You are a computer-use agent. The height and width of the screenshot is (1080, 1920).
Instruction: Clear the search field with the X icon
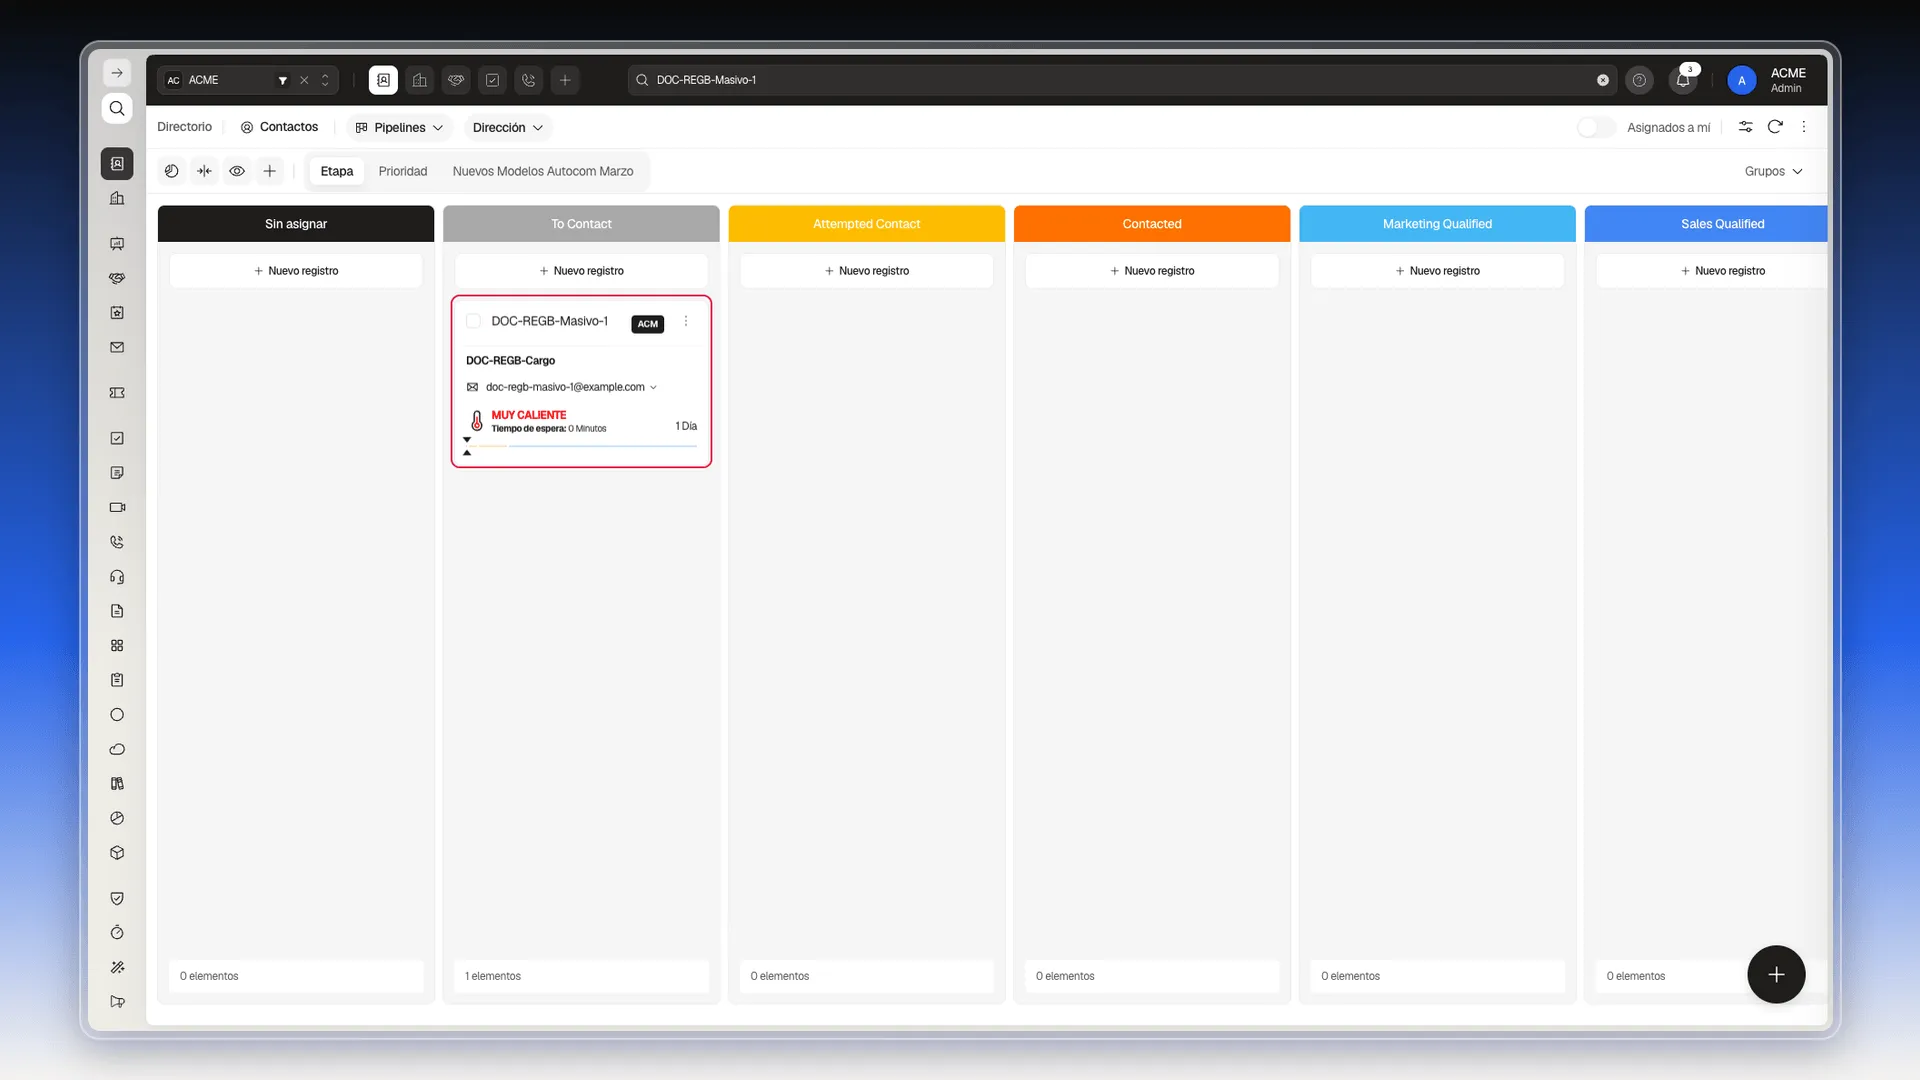(x=1603, y=80)
